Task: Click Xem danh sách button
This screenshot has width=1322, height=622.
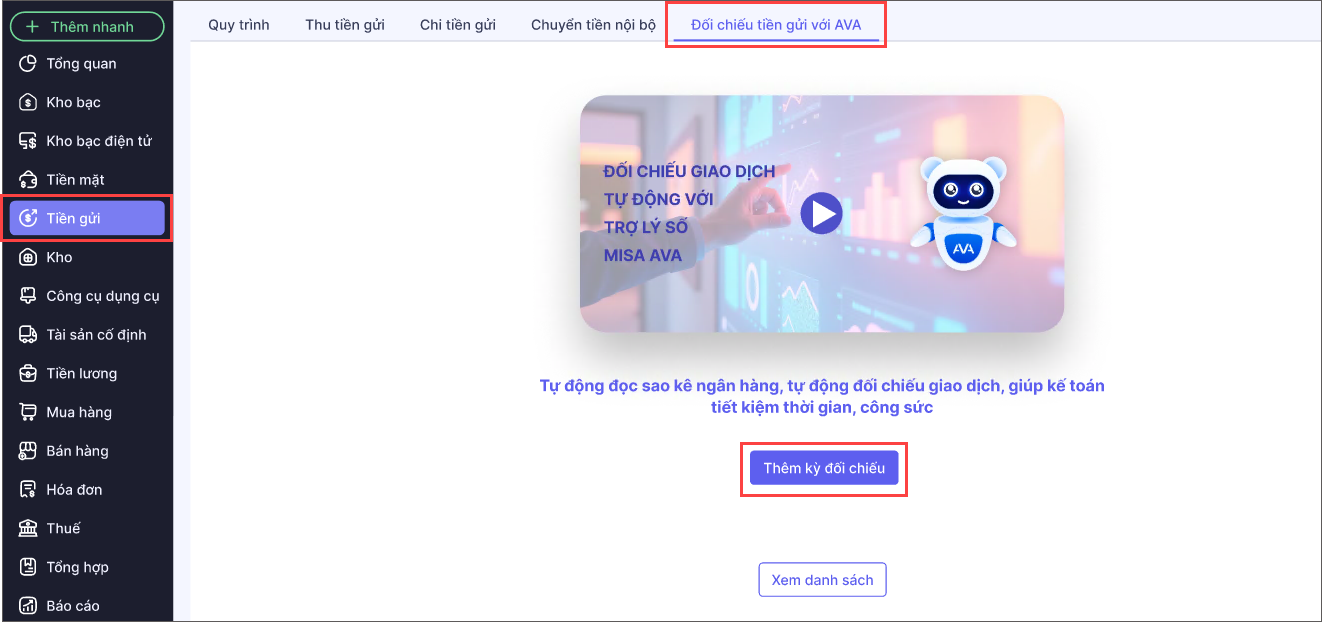Action: [822, 580]
